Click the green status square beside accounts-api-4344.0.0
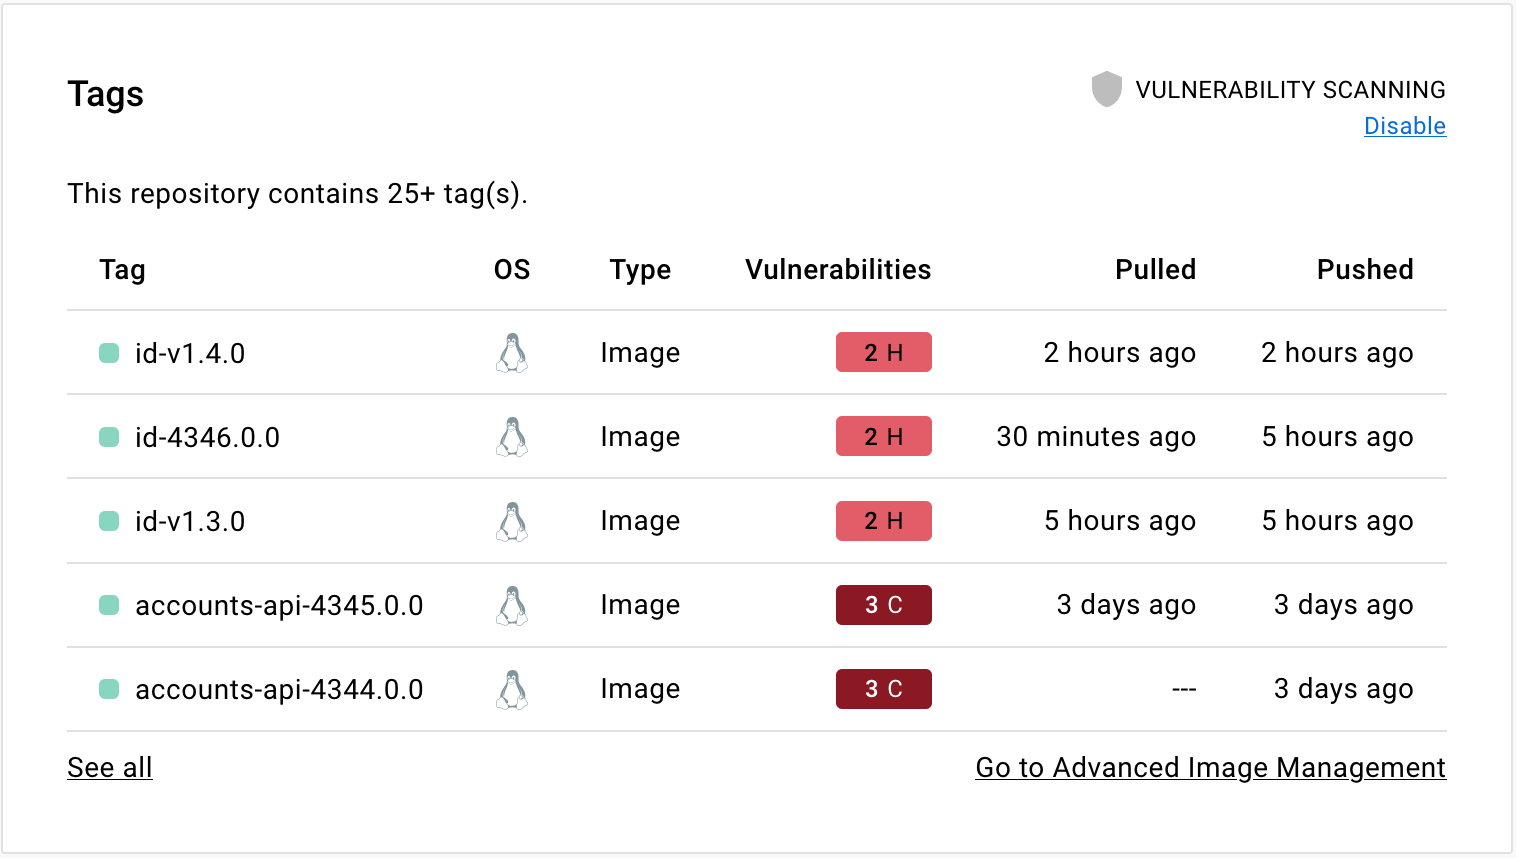Screen dimensions: 1516x858 point(108,689)
